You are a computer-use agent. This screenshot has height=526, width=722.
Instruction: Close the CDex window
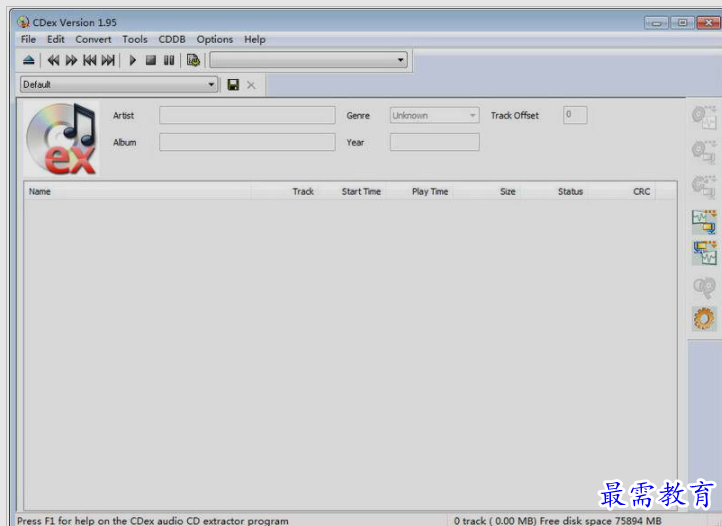coord(709,23)
